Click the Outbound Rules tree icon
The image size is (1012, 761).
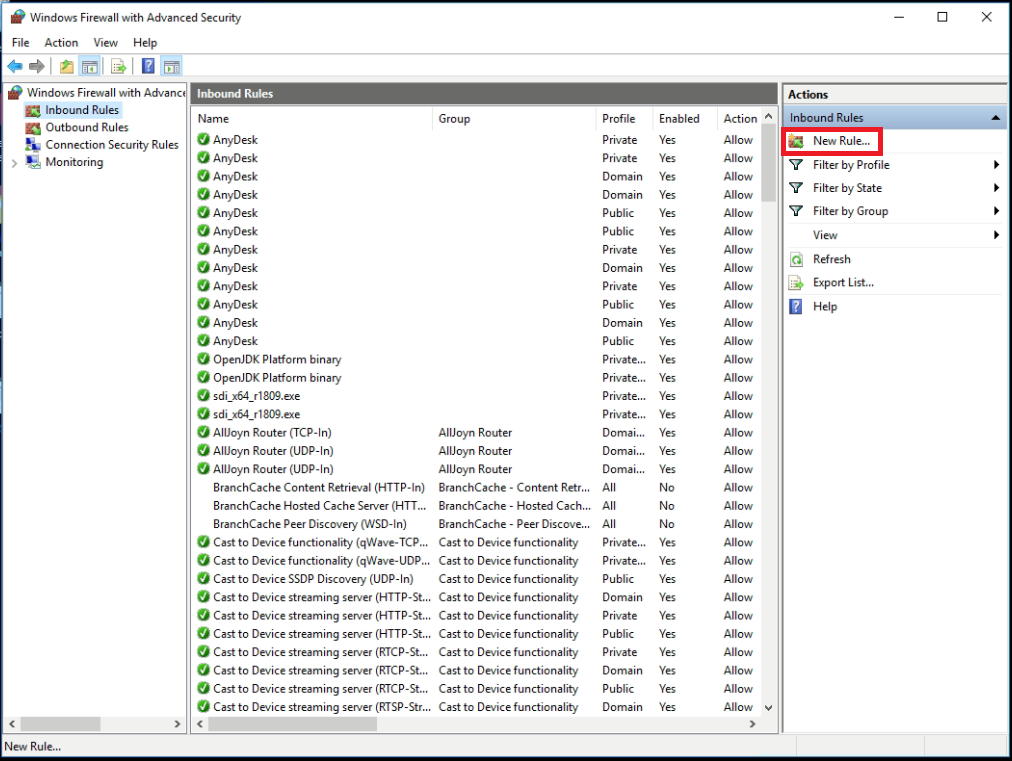coord(33,128)
